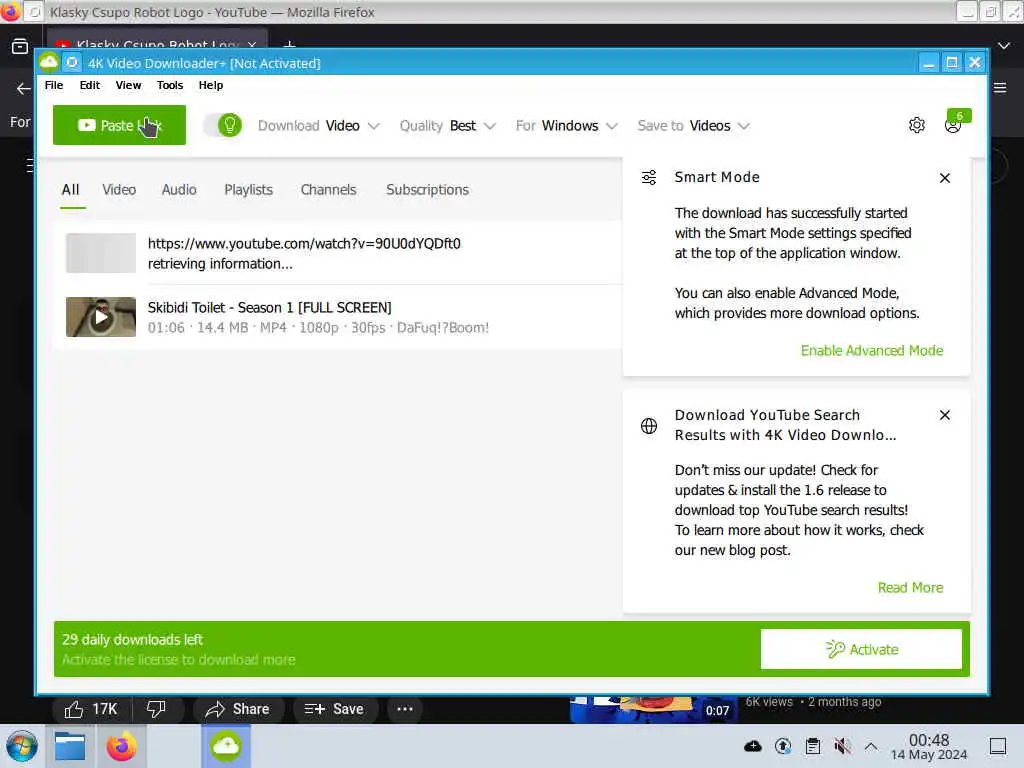Select the Skibidi Toilet Season 1 title
This screenshot has height=768, width=1024.
269,308
